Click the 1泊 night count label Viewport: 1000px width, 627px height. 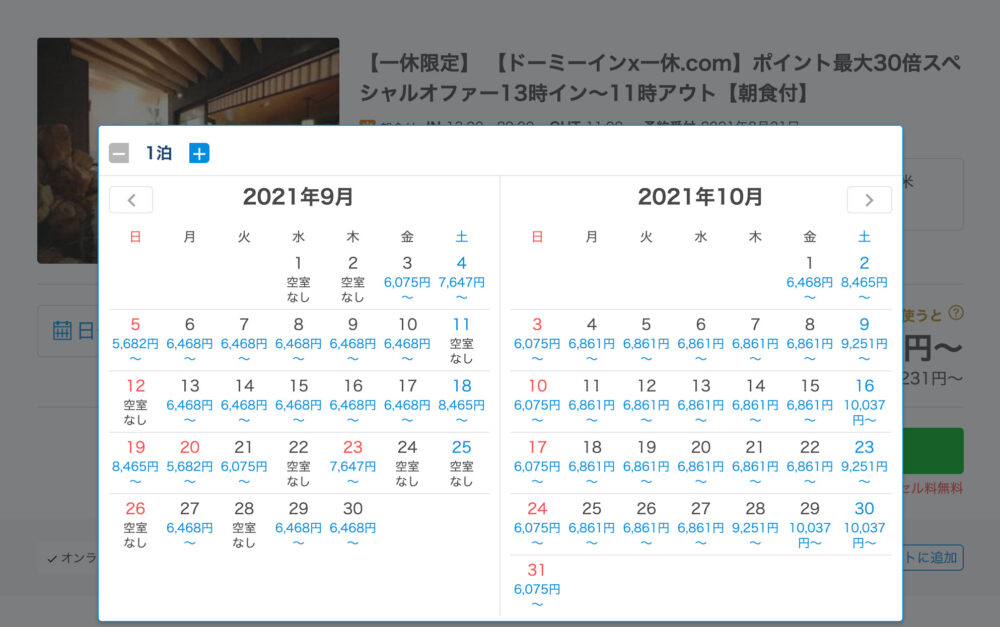click(x=157, y=152)
